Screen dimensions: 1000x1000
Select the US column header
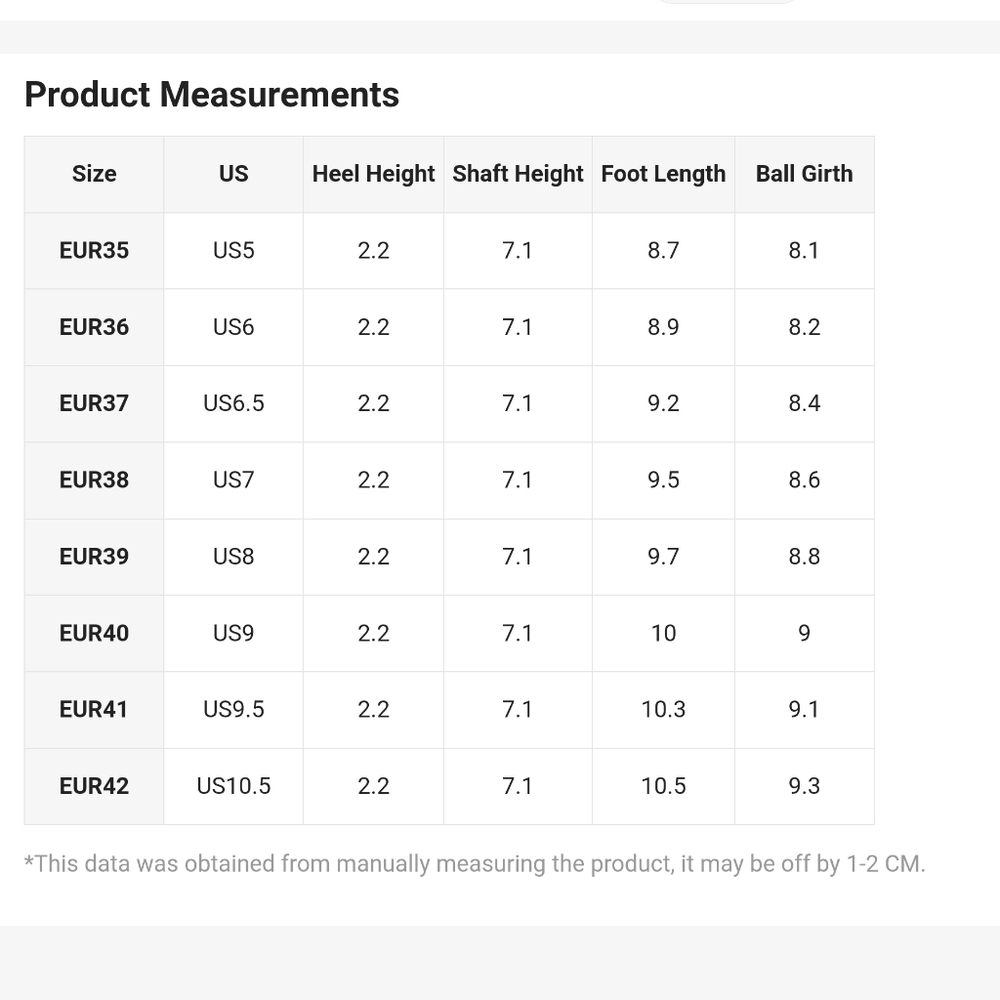click(233, 174)
